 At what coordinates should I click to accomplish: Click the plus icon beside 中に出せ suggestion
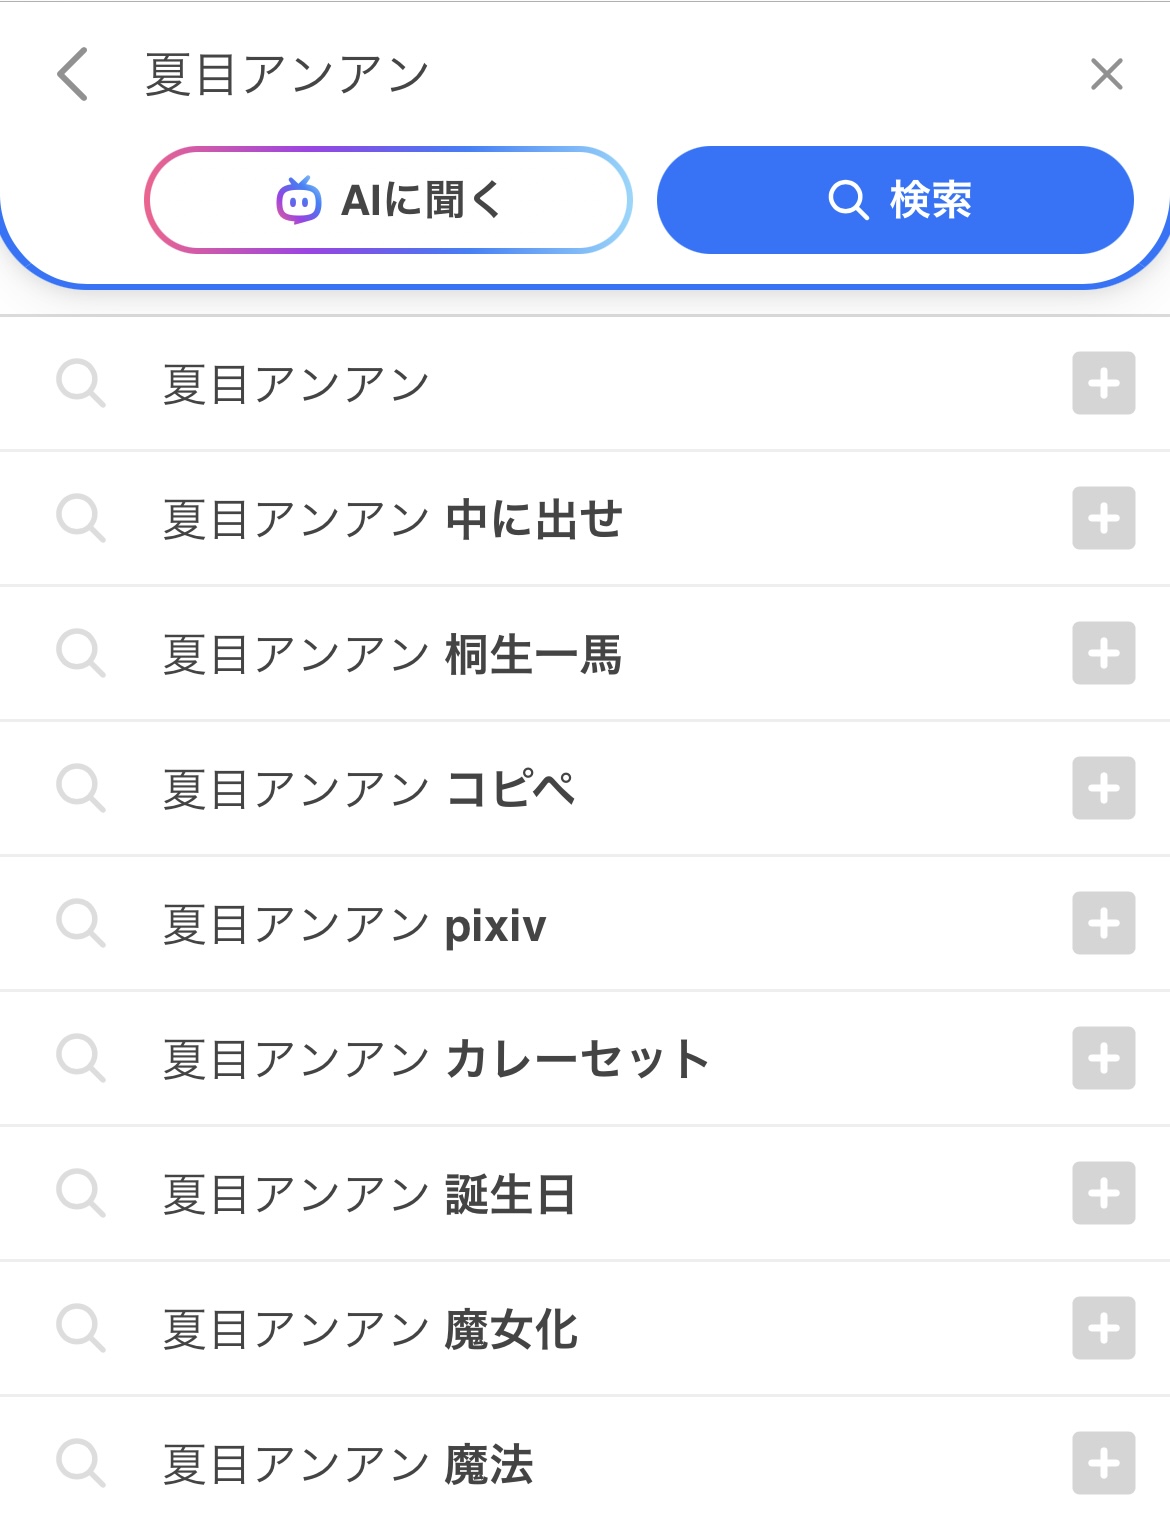coord(1103,518)
